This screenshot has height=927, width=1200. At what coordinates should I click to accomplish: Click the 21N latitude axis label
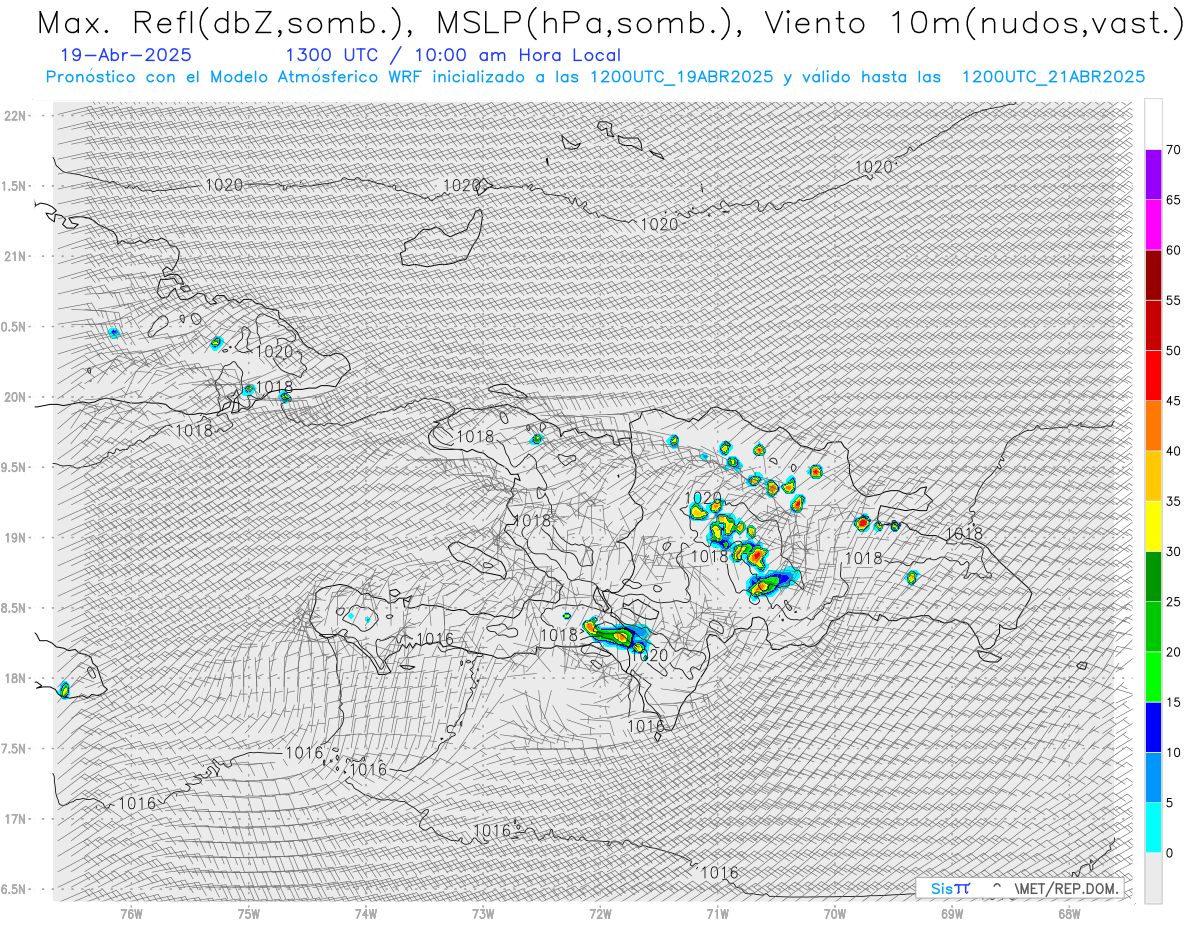pyautogui.click(x=17, y=256)
